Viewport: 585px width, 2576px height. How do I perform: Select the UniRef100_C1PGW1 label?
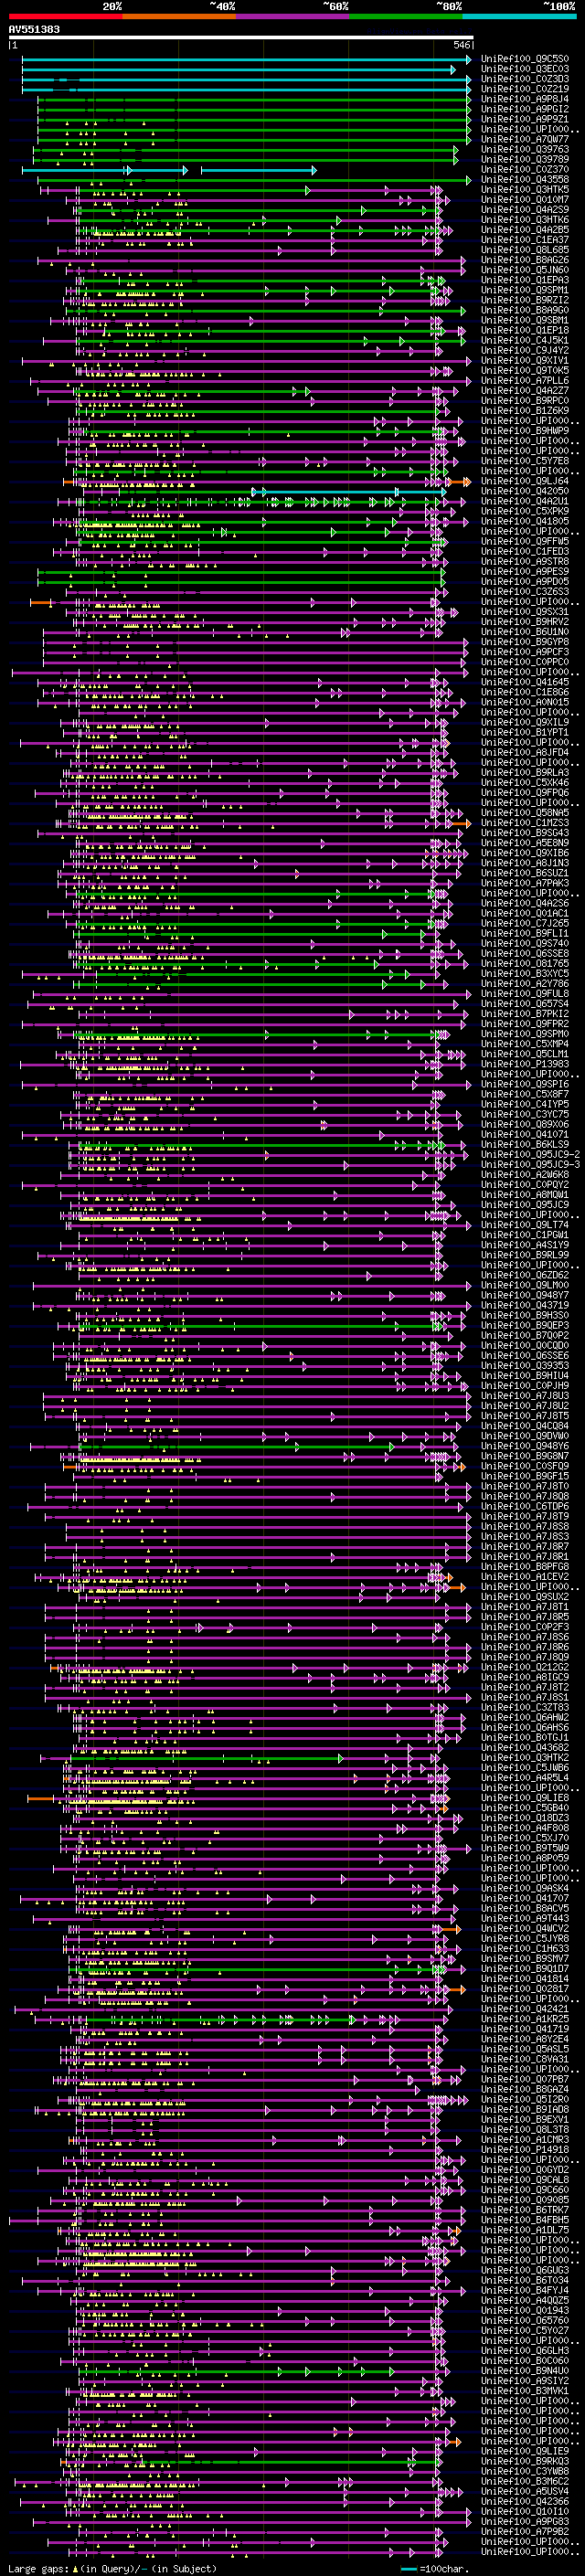(524, 1235)
